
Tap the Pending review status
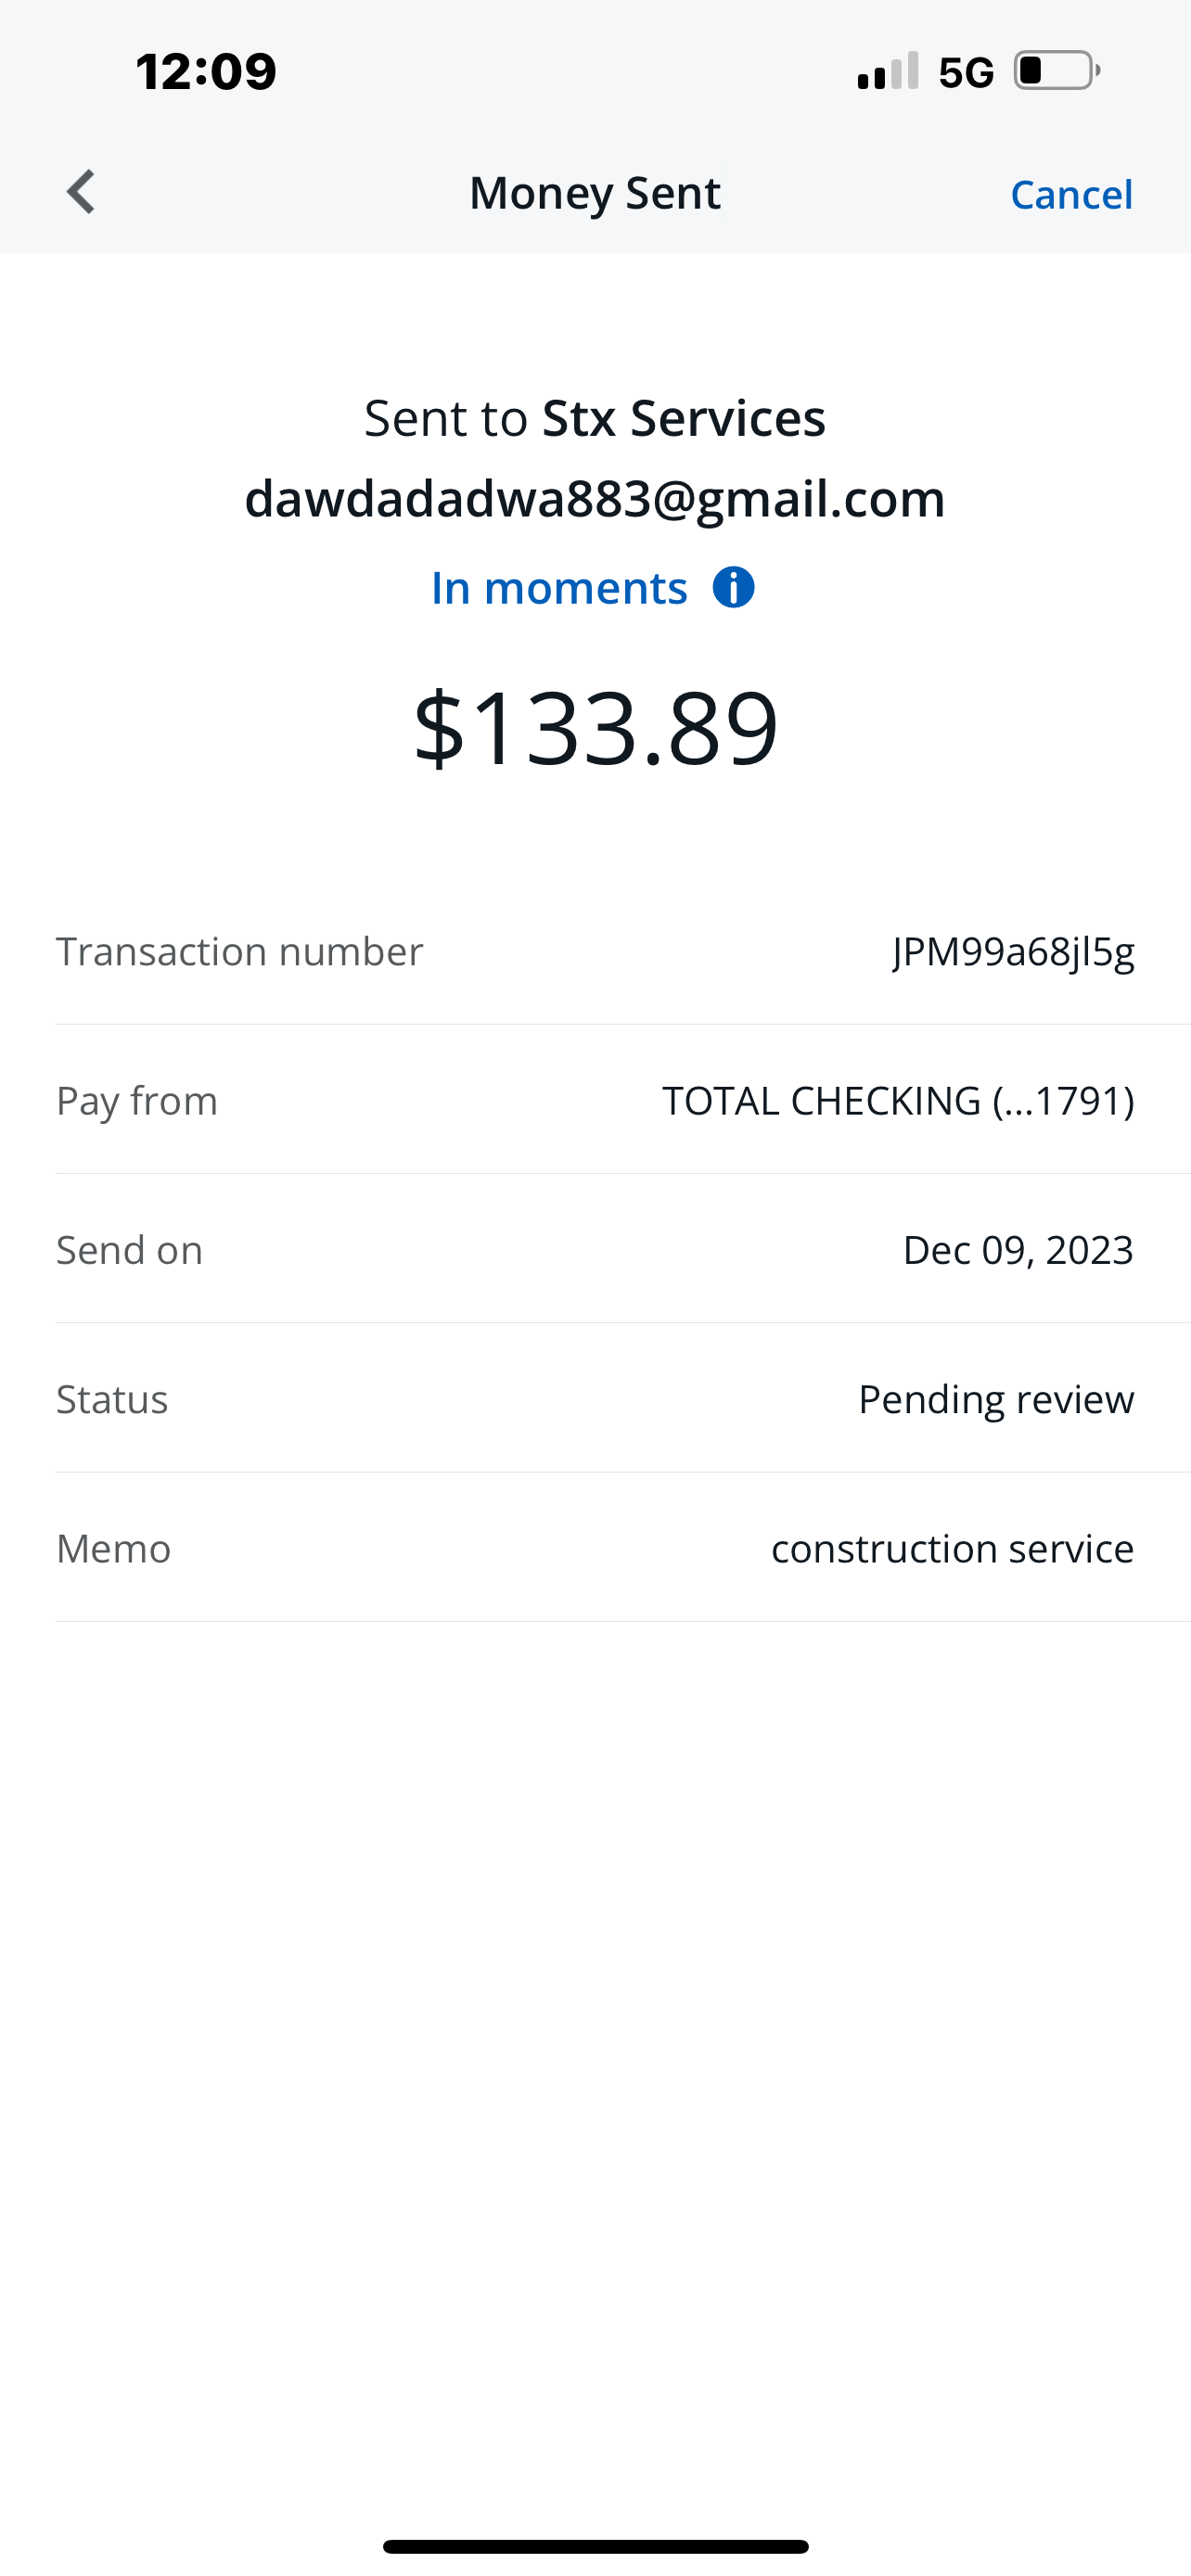pyautogui.click(x=995, y=1399)
